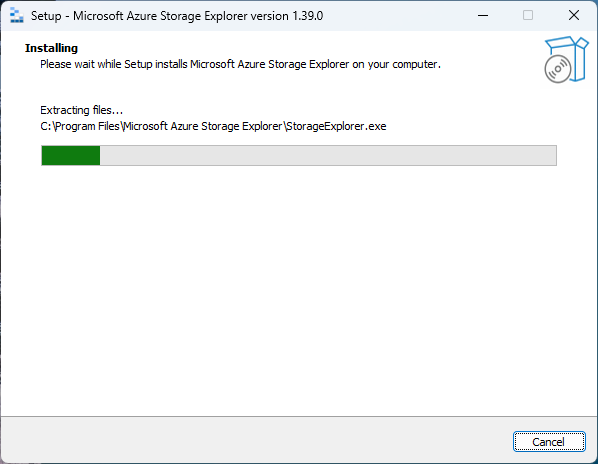Click StorageExplorer.exe in the file path
Screen dimensions: 598x464
point(336,126)
